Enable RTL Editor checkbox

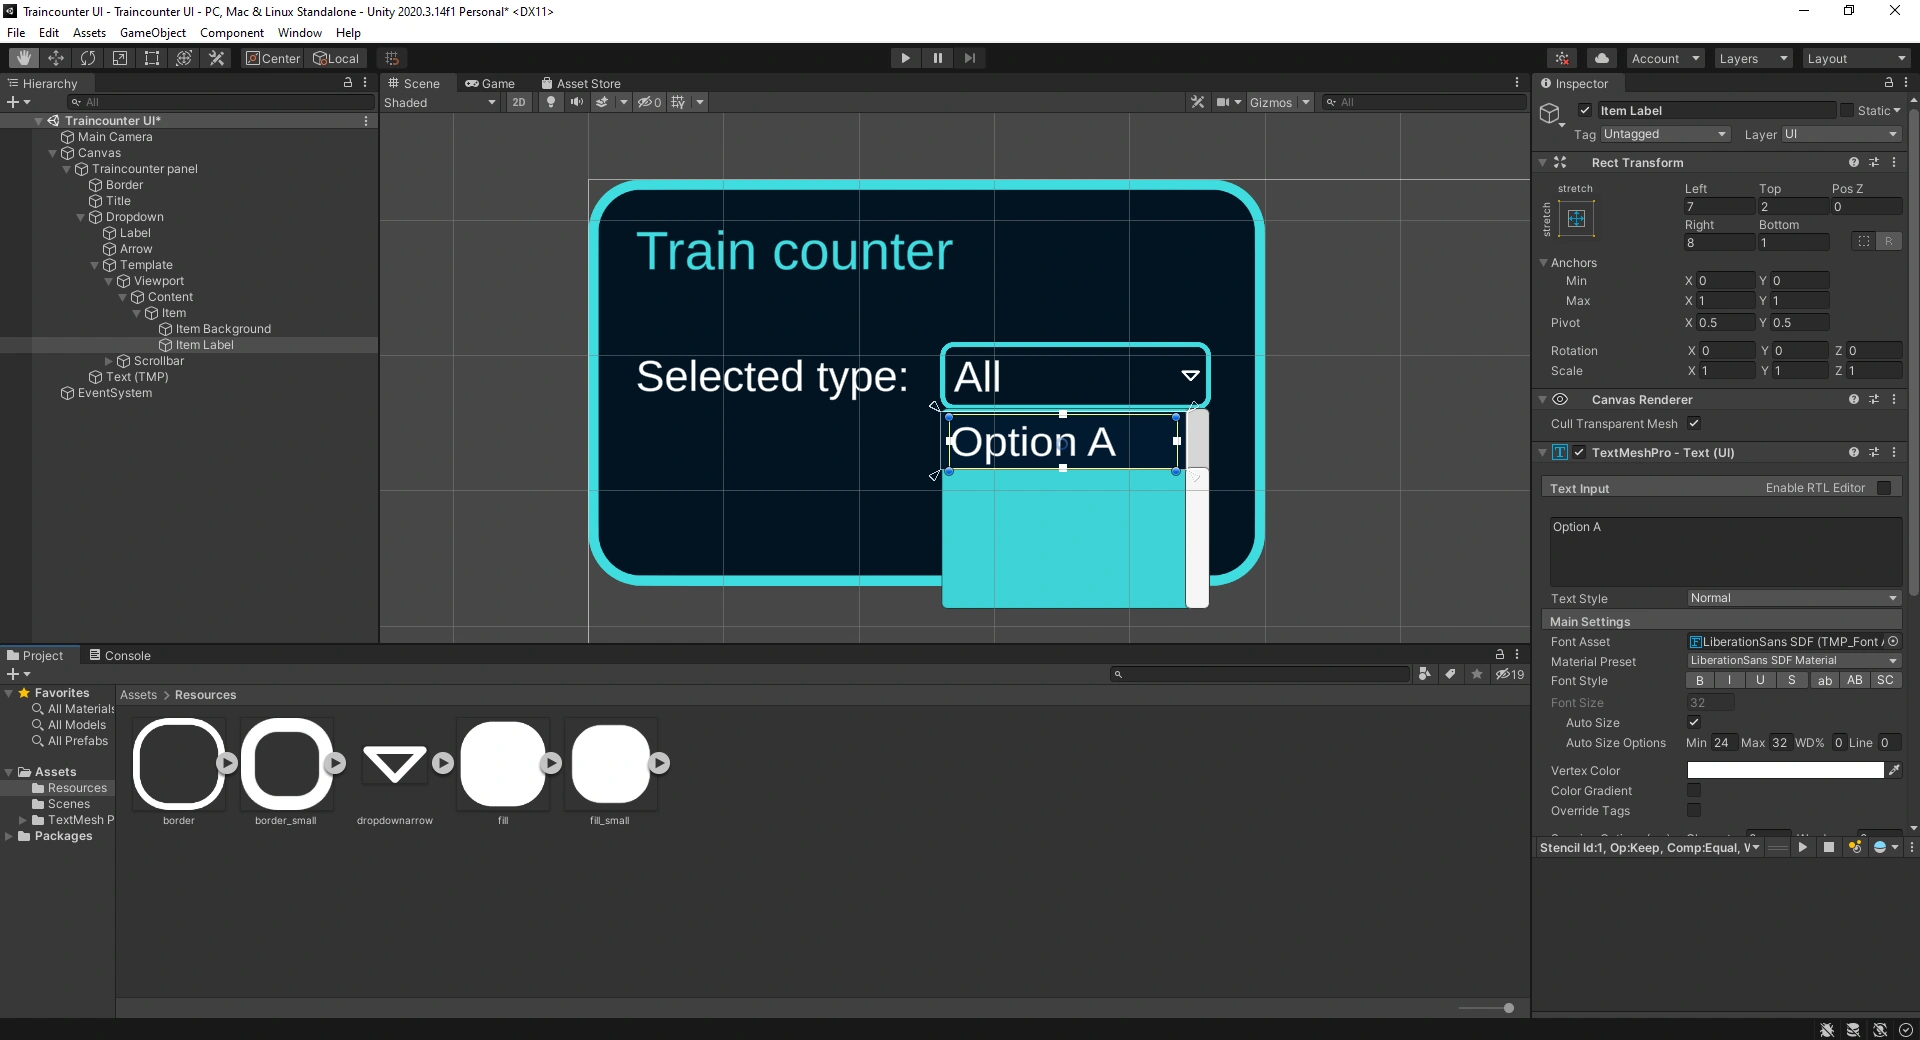[1884, 488]
